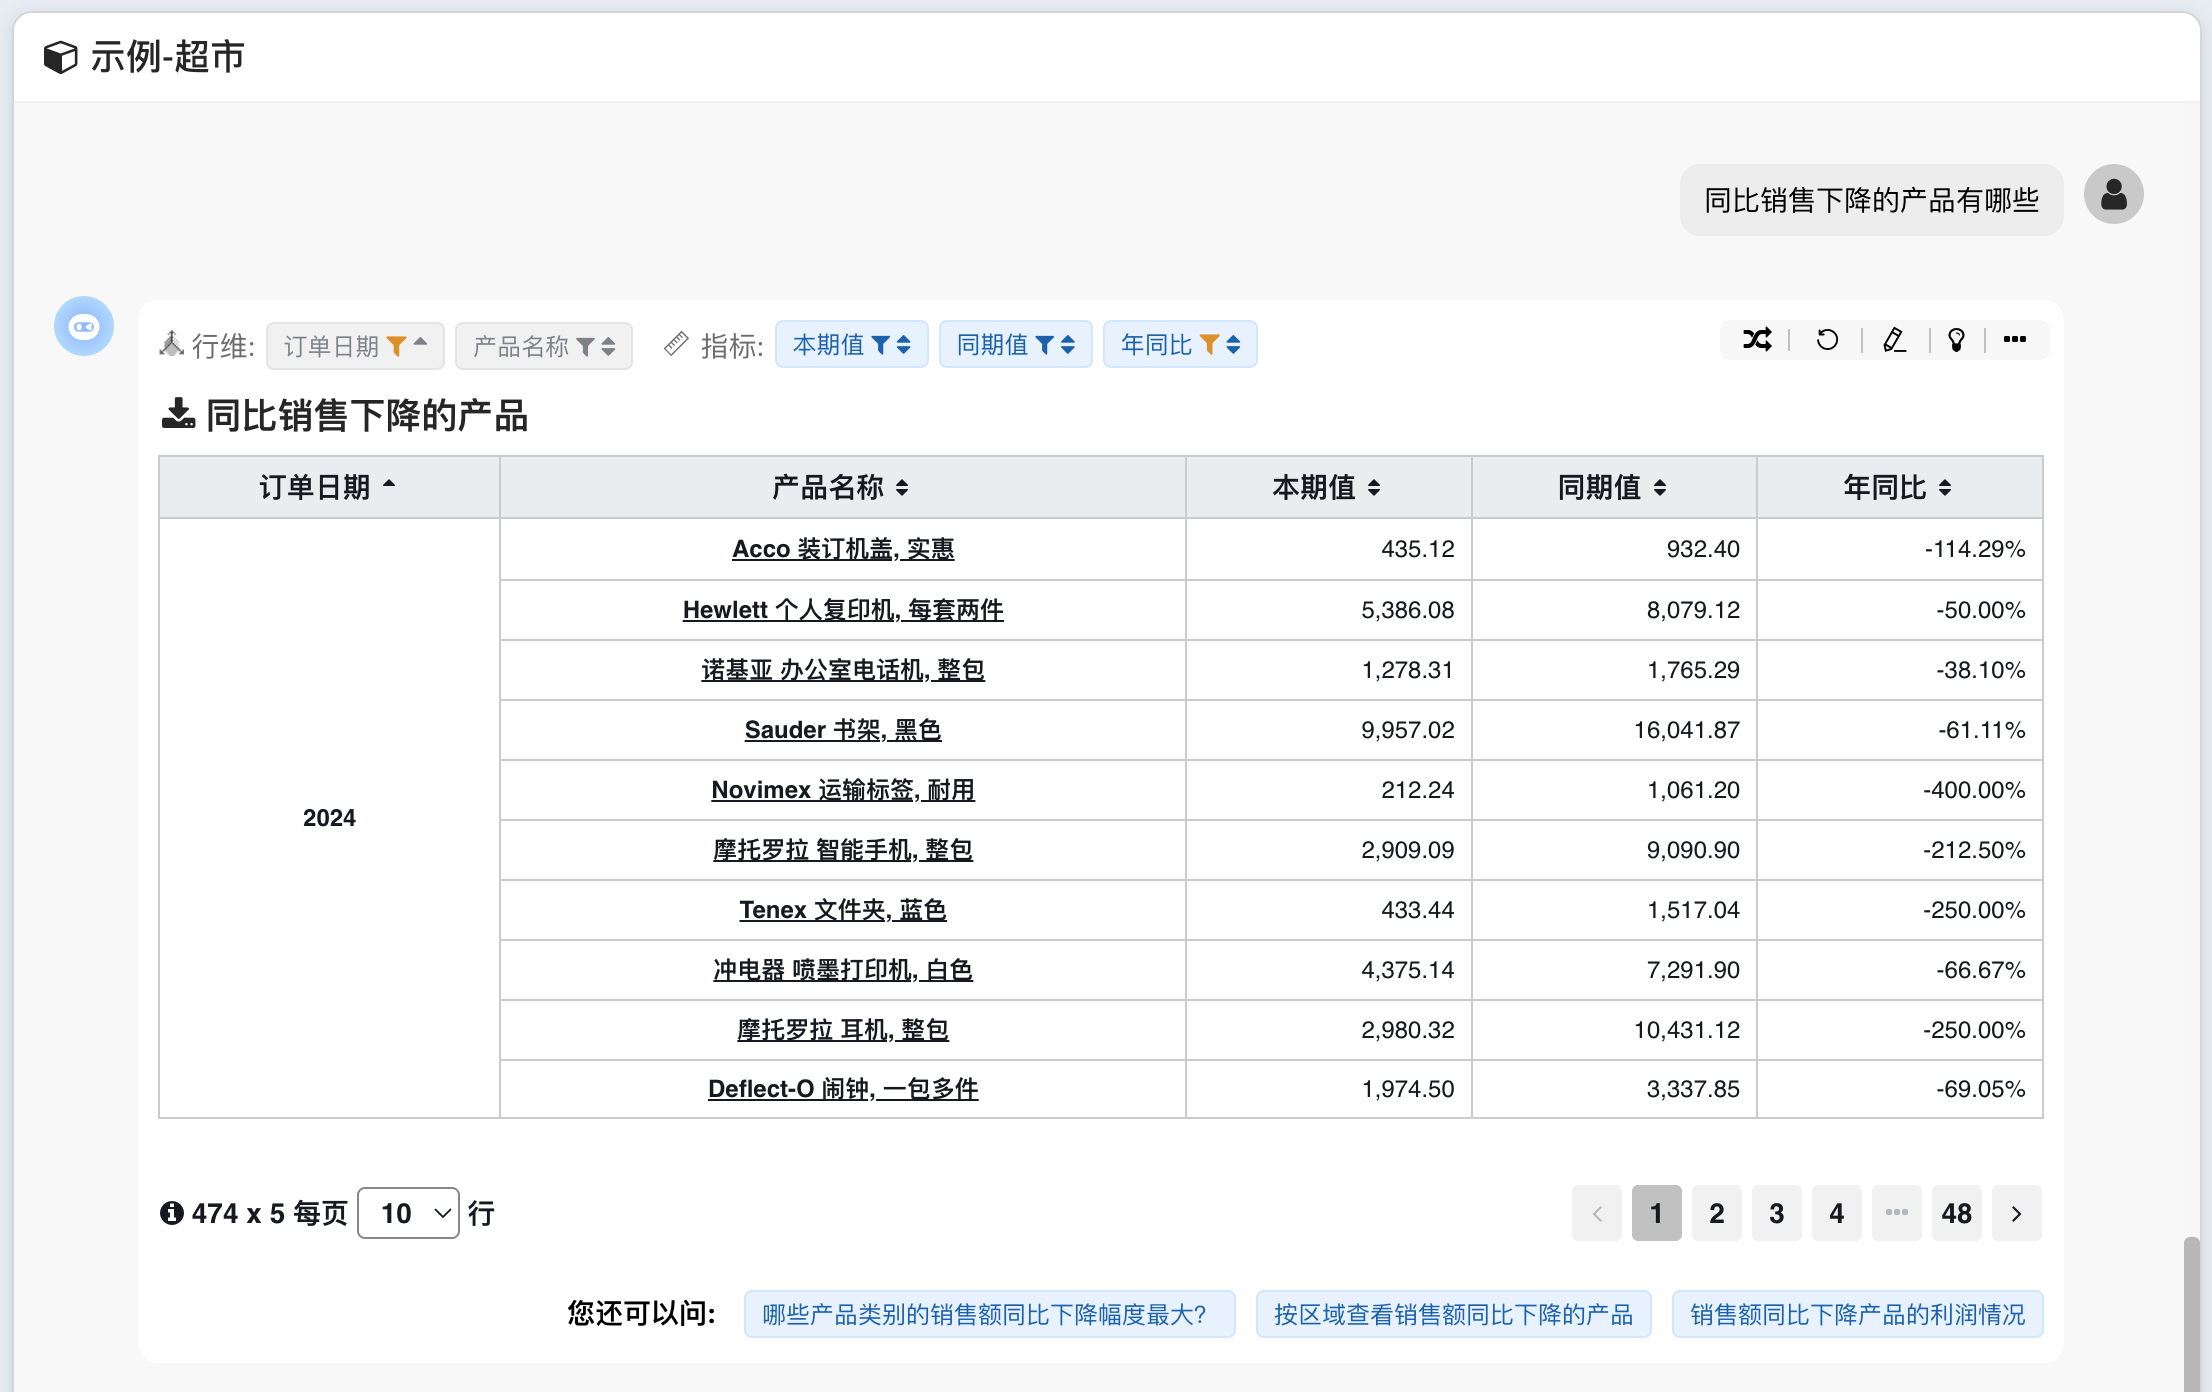This screenshot has height=1392, width=2212.
Task: Open 摩托罗拉 智能手机, 整包 link
Action: (843, 850)
